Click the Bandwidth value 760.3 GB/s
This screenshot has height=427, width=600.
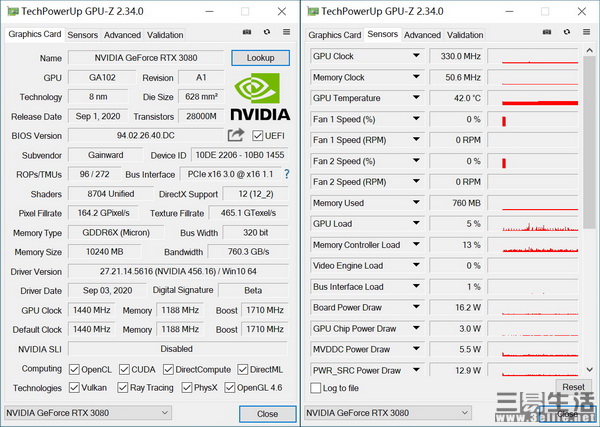248,252
